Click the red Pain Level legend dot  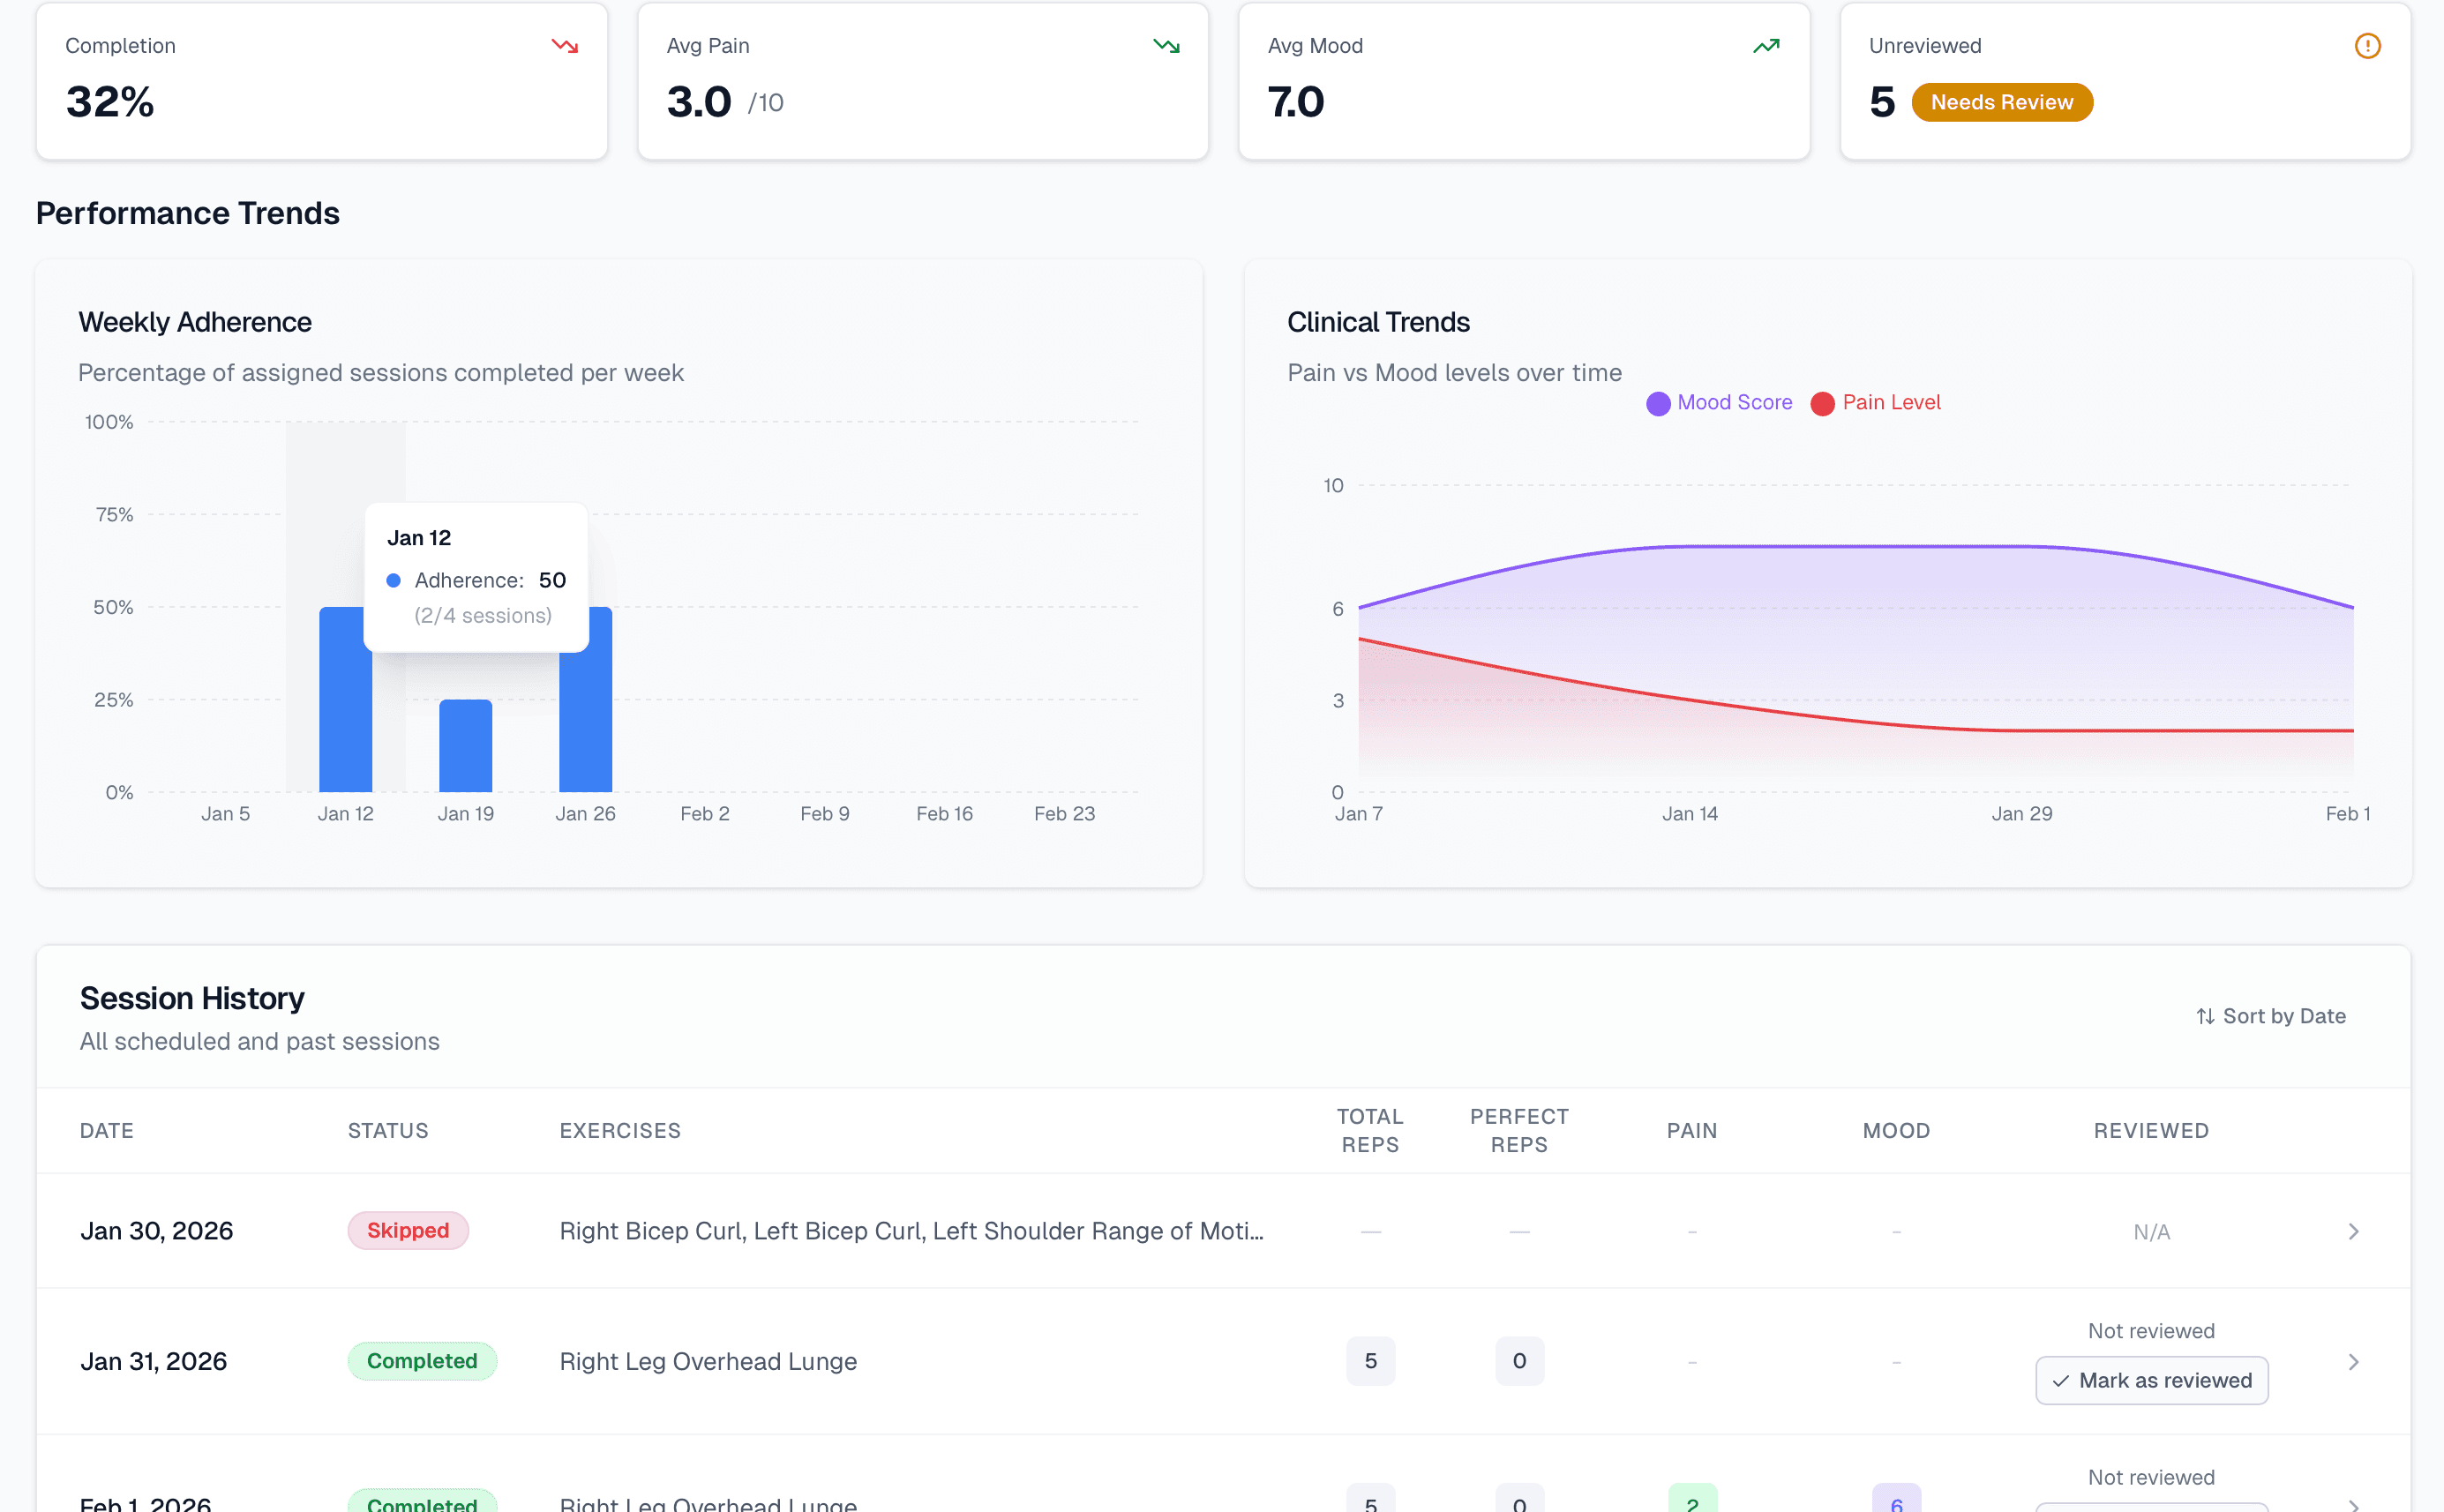click(1822, 403)
